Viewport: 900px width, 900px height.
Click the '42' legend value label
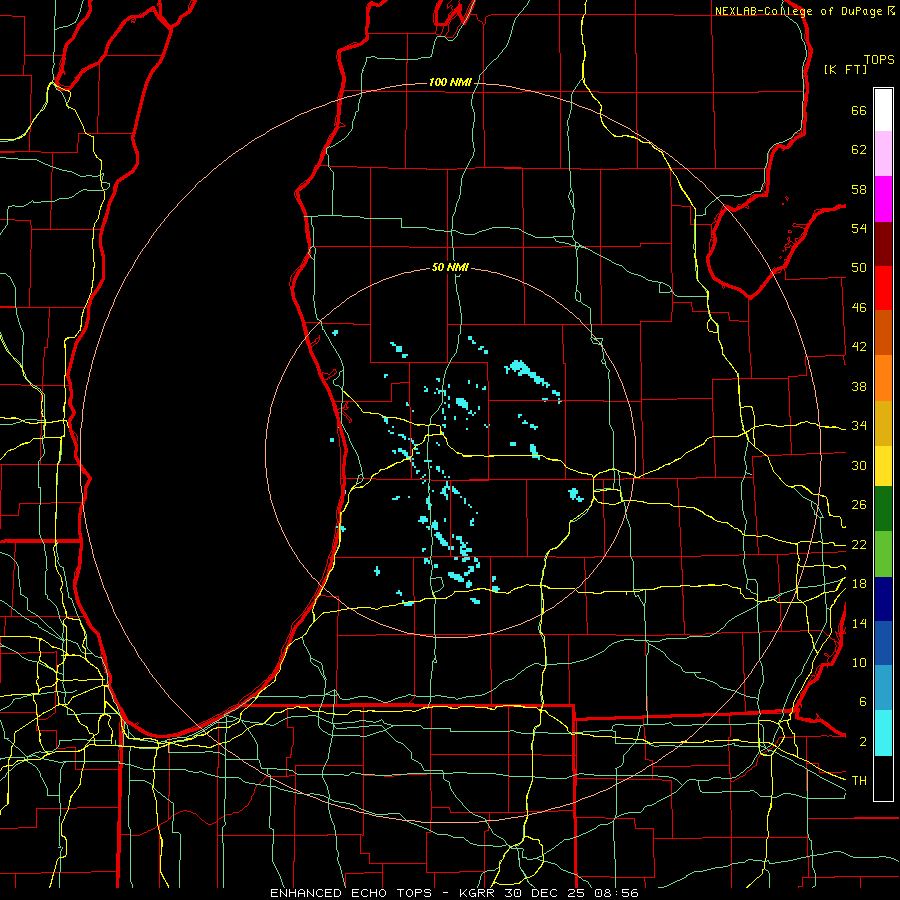click(859, 347)
